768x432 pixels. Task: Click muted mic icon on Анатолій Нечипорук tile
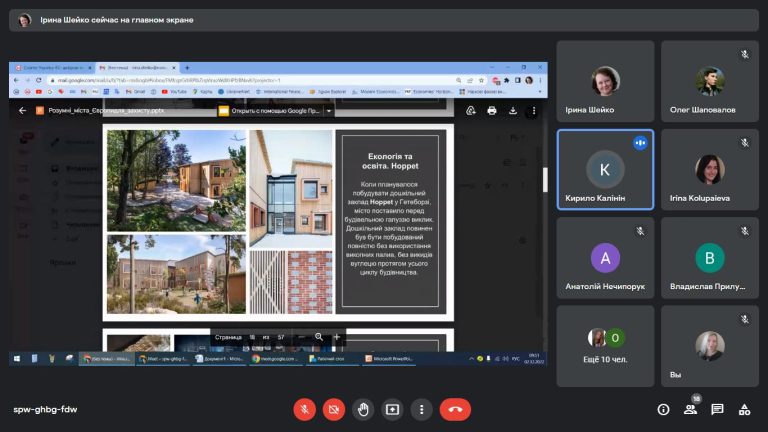(x=640, y=231)
